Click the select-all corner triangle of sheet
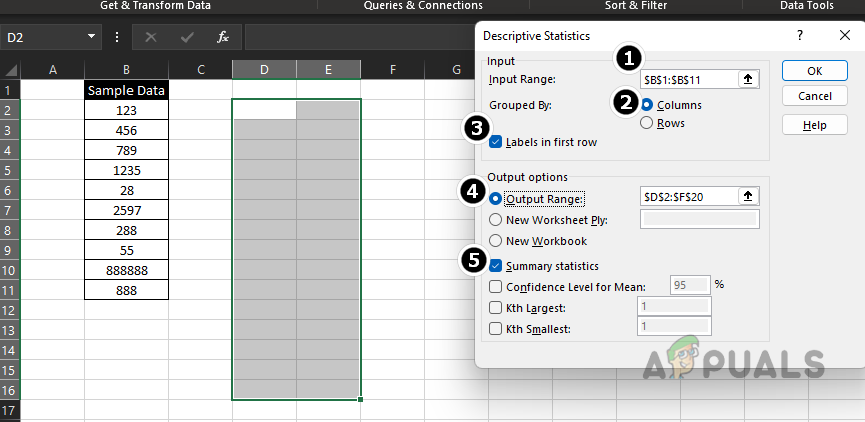Image resolution: width=865 pixels, height=422 pixels. (x=10, y=70)
